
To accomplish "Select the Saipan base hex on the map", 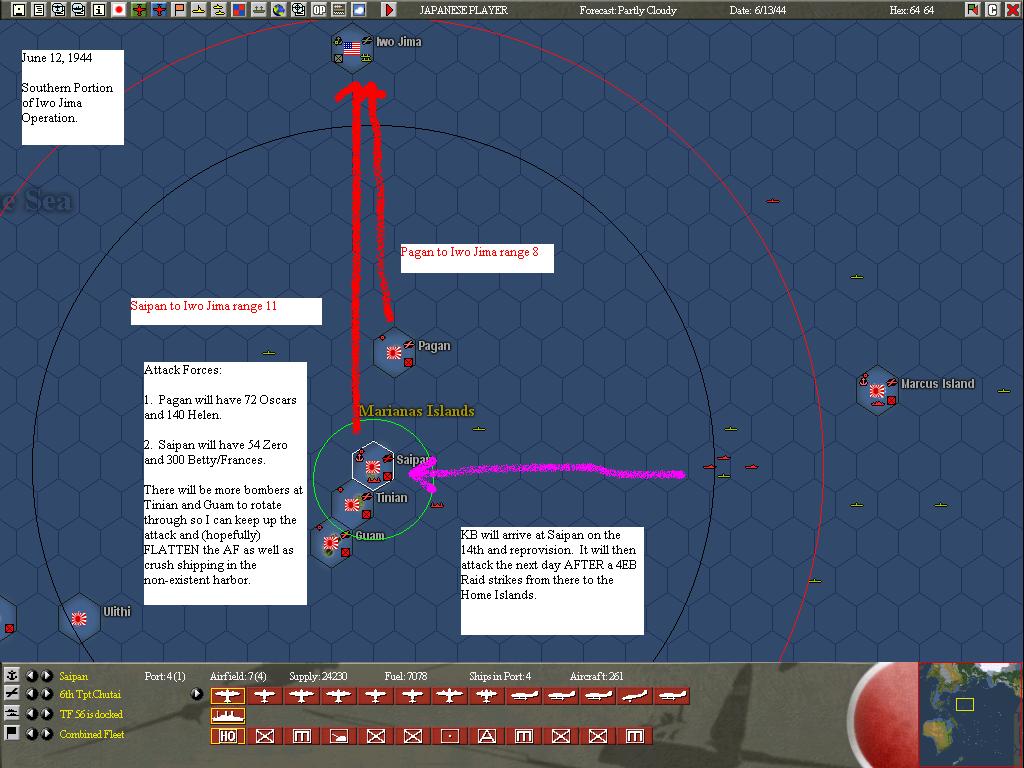I will [373, 466].
